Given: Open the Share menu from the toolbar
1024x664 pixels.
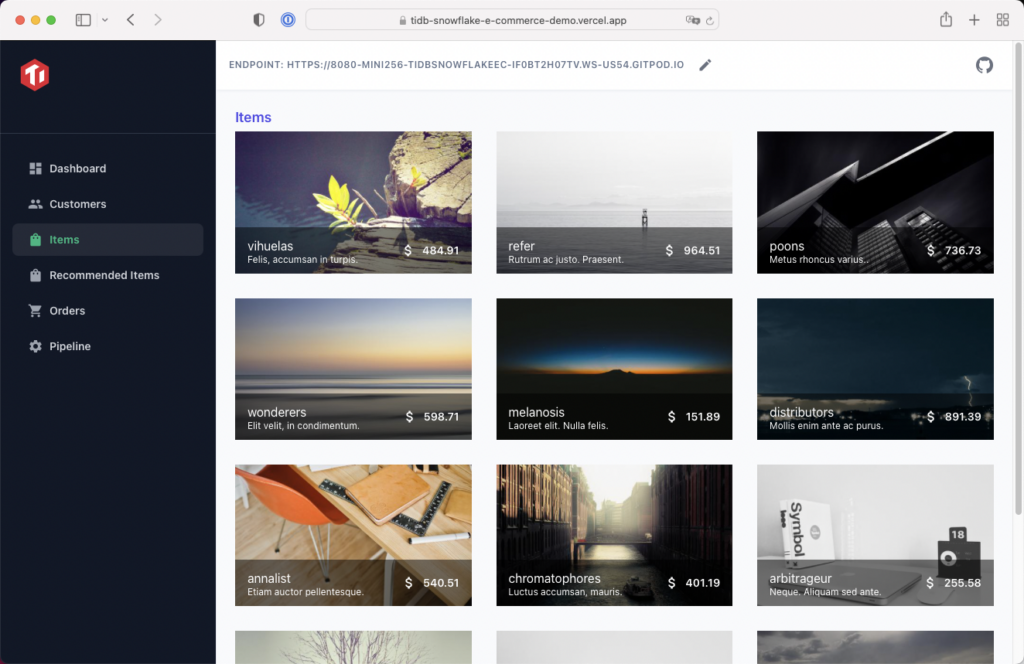Looking at the screenshot, I should pos(945,19).
